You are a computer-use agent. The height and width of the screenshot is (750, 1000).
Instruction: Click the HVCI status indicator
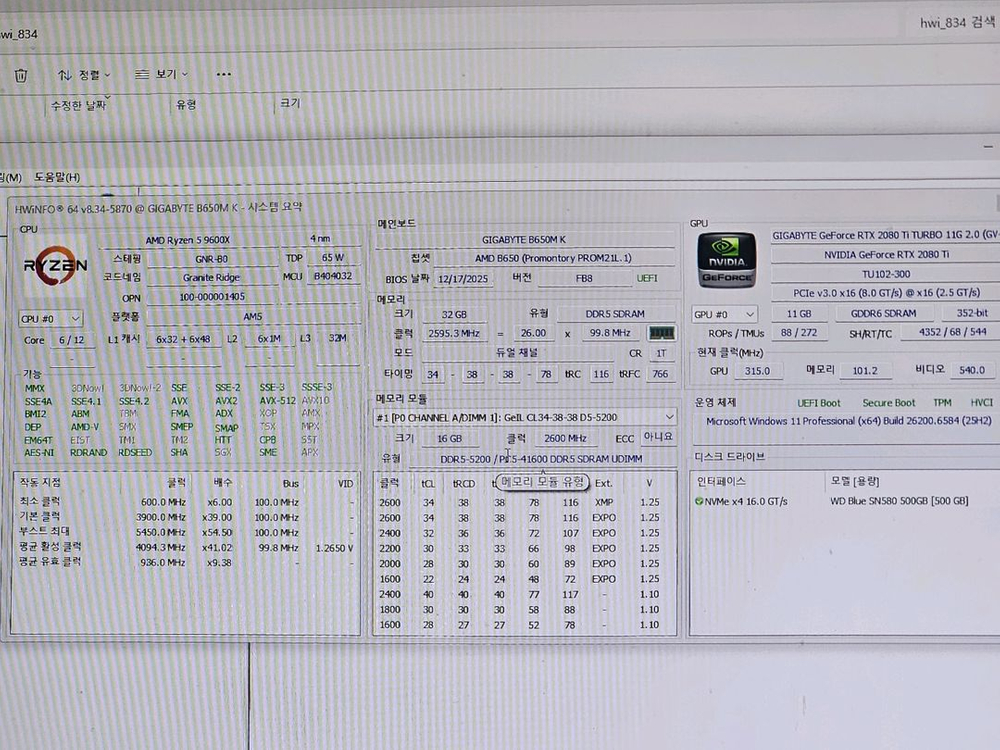click(x=981, y=402)
